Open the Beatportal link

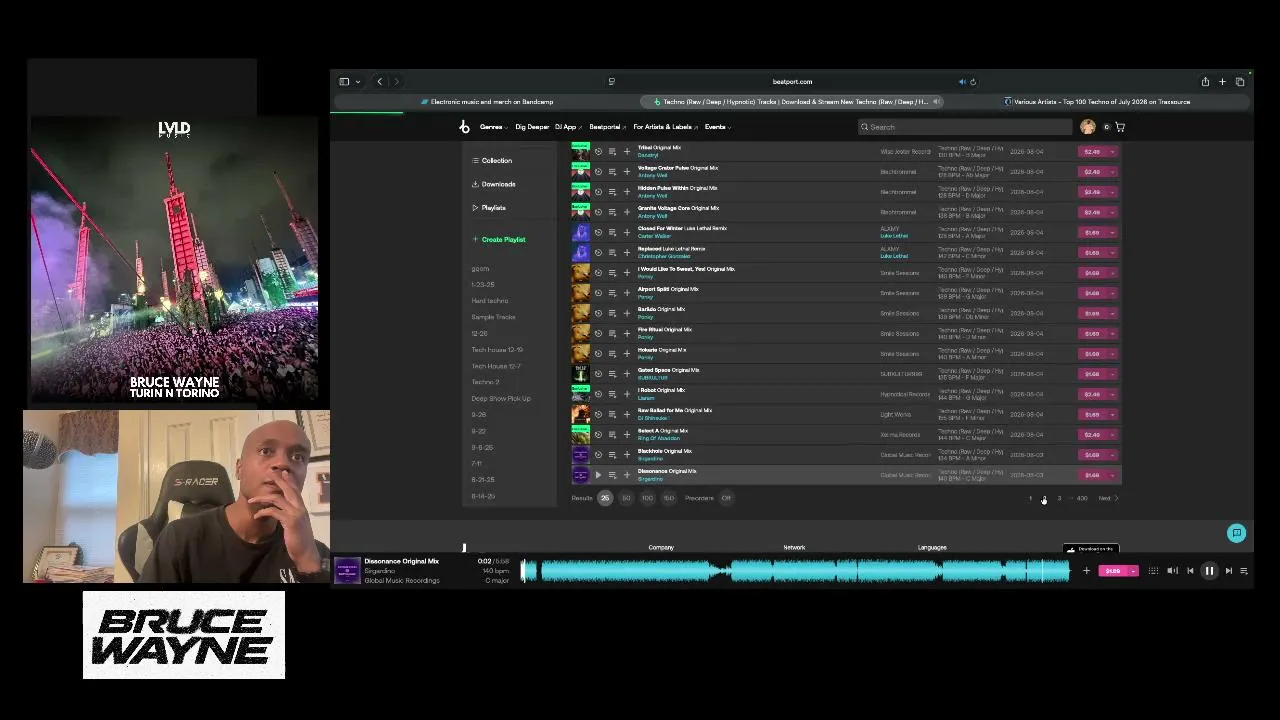[607, 127]
